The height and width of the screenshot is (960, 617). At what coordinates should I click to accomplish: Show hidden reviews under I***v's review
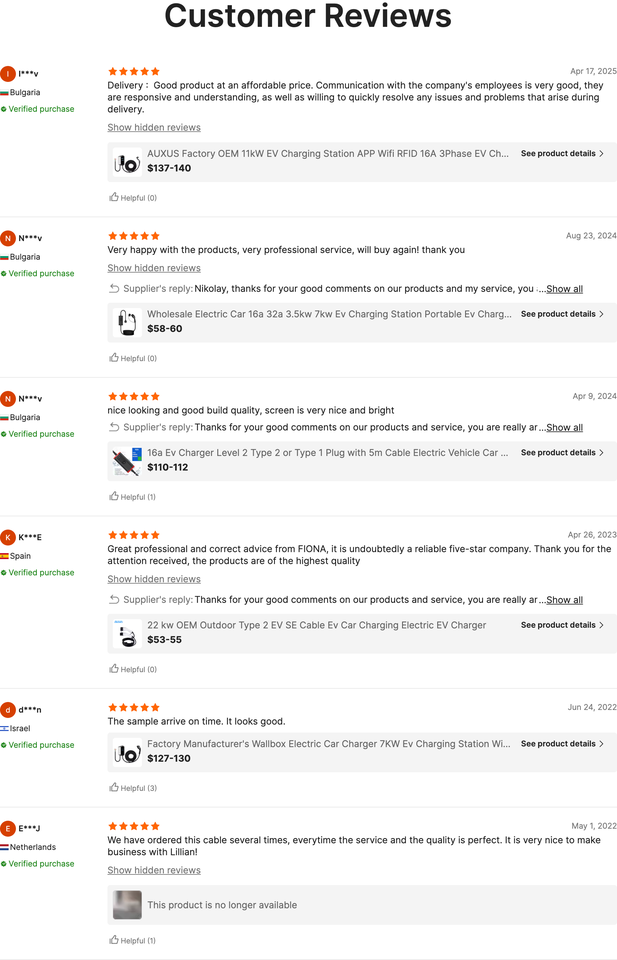click(x=154, y=128)
